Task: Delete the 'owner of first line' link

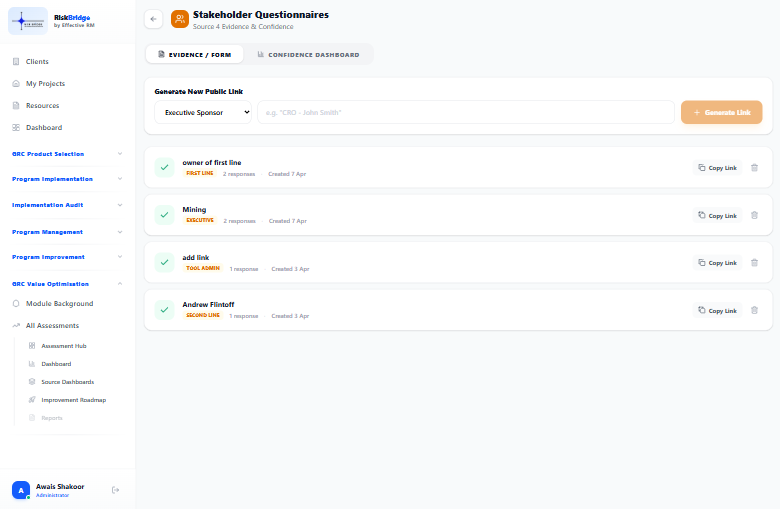Action: point(754,168)
